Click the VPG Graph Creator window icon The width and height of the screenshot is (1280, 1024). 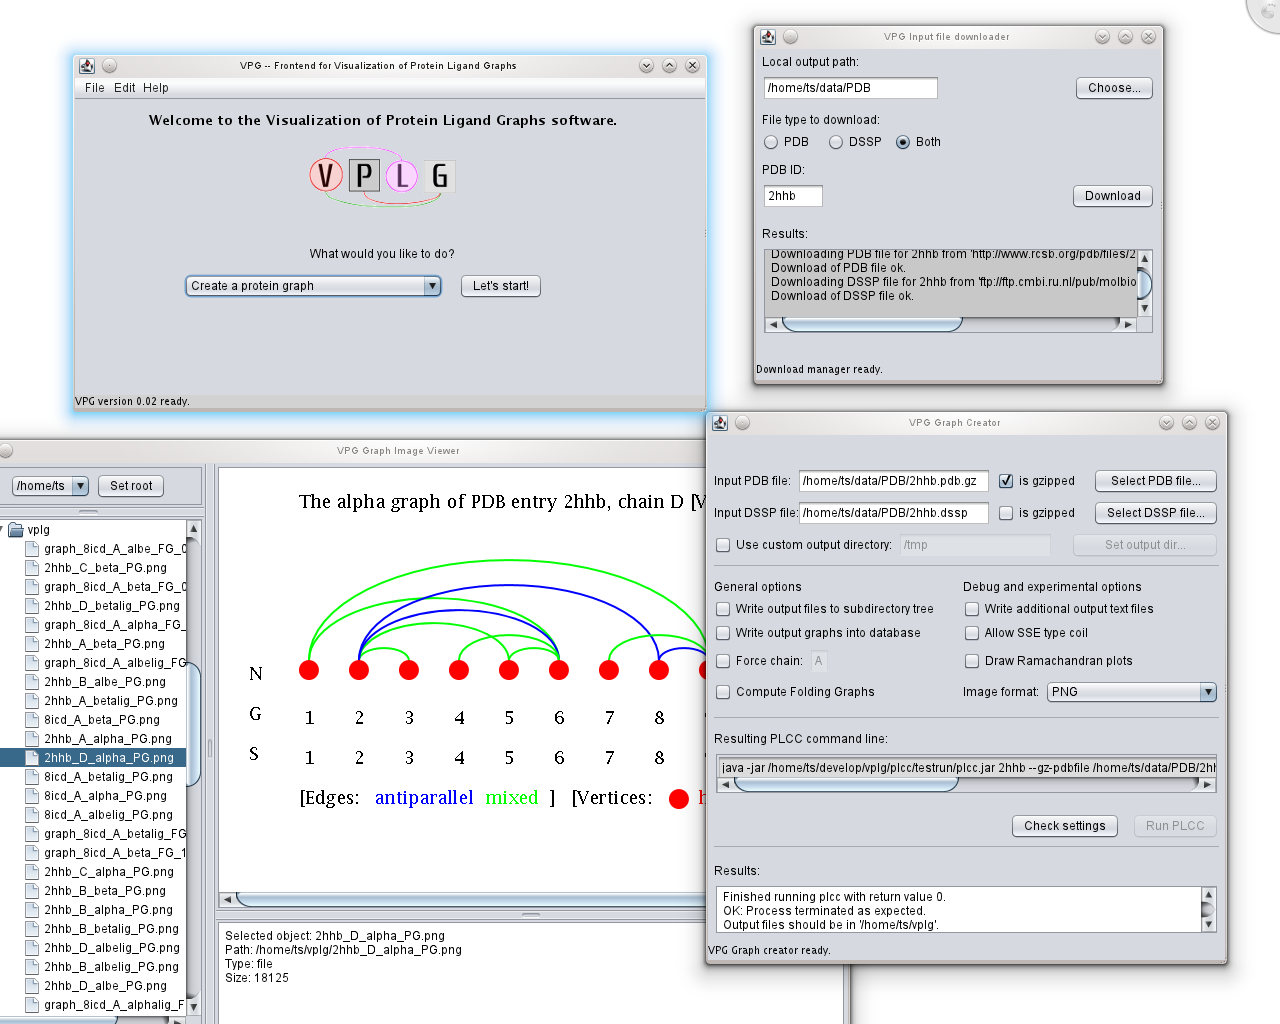[720, 423]
